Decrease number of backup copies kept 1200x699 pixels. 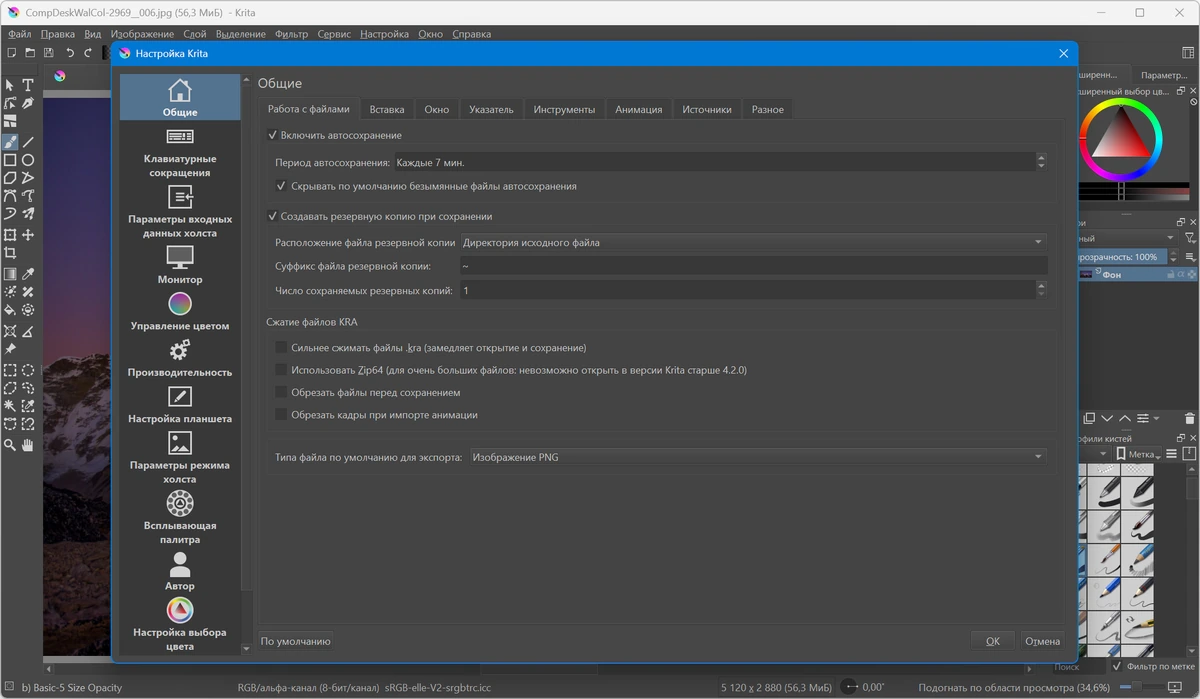1041,294
